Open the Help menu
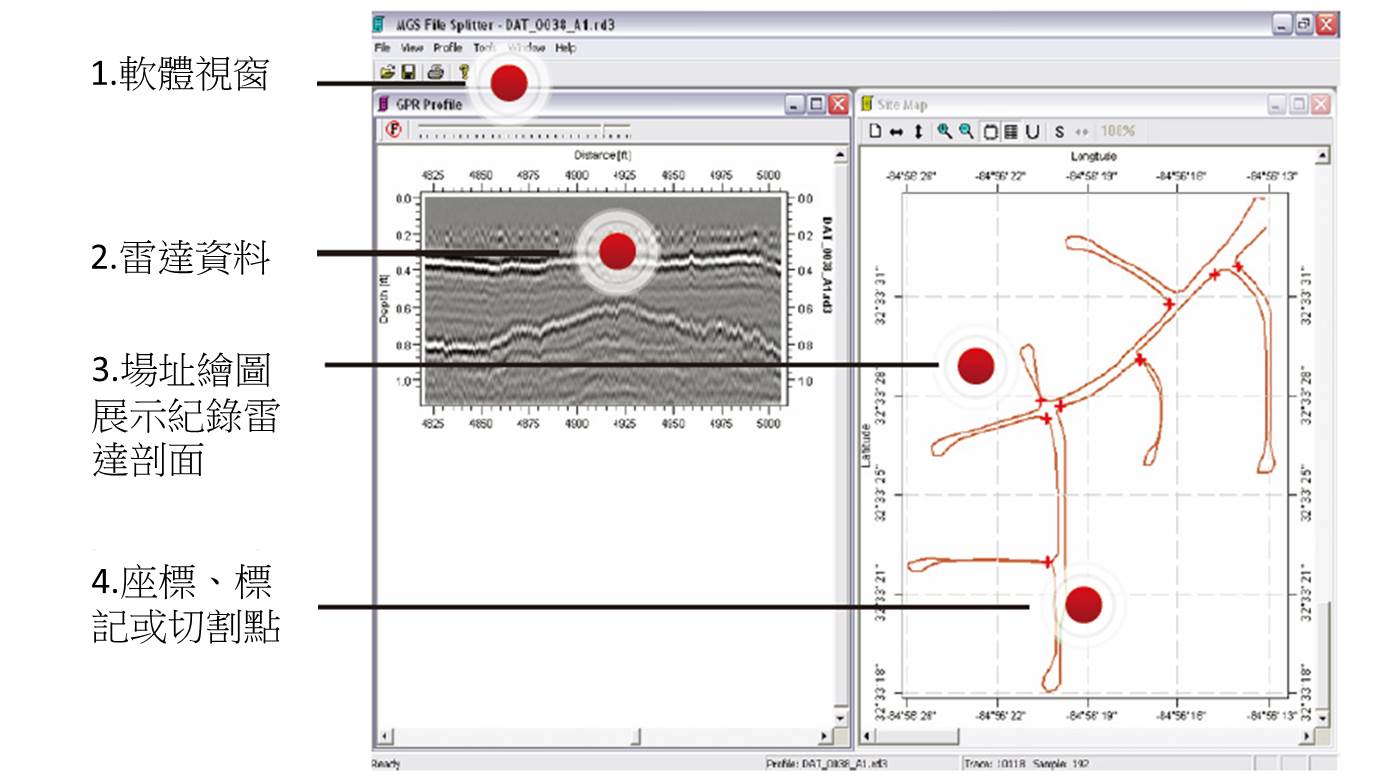The height and width of the screenshot is (783, 1381). point(566,47)
